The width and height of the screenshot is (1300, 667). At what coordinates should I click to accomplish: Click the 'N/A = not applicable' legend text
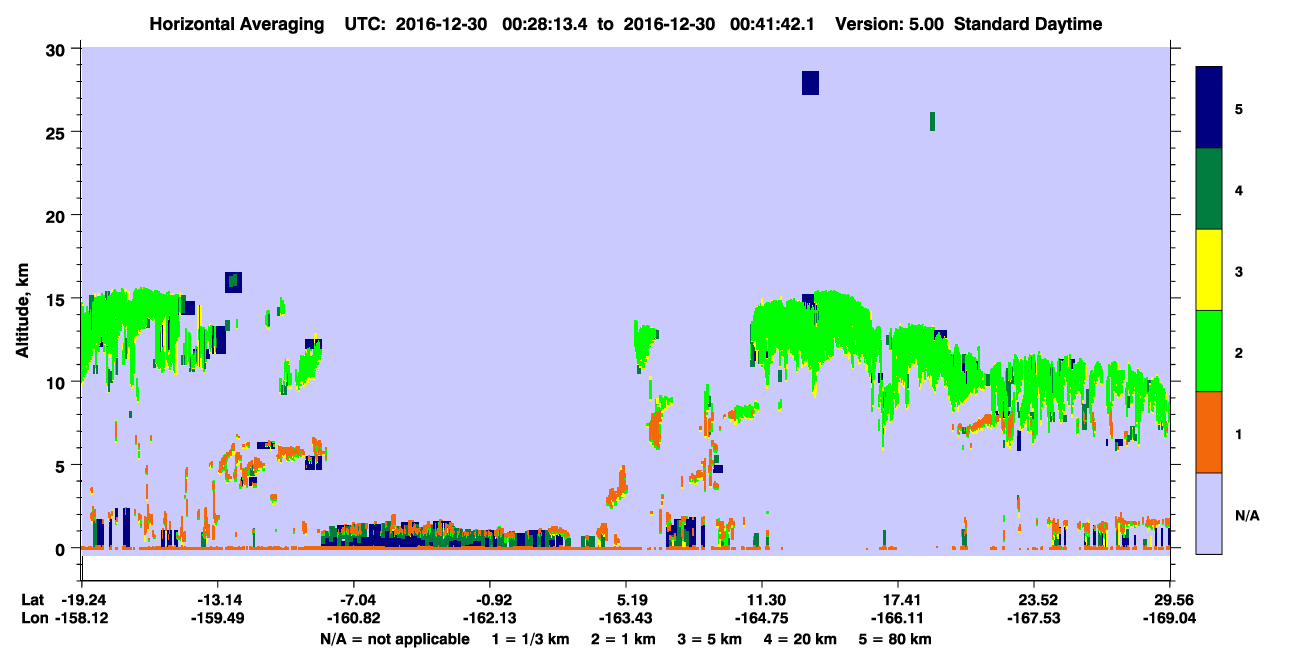[x=395, y=638]
